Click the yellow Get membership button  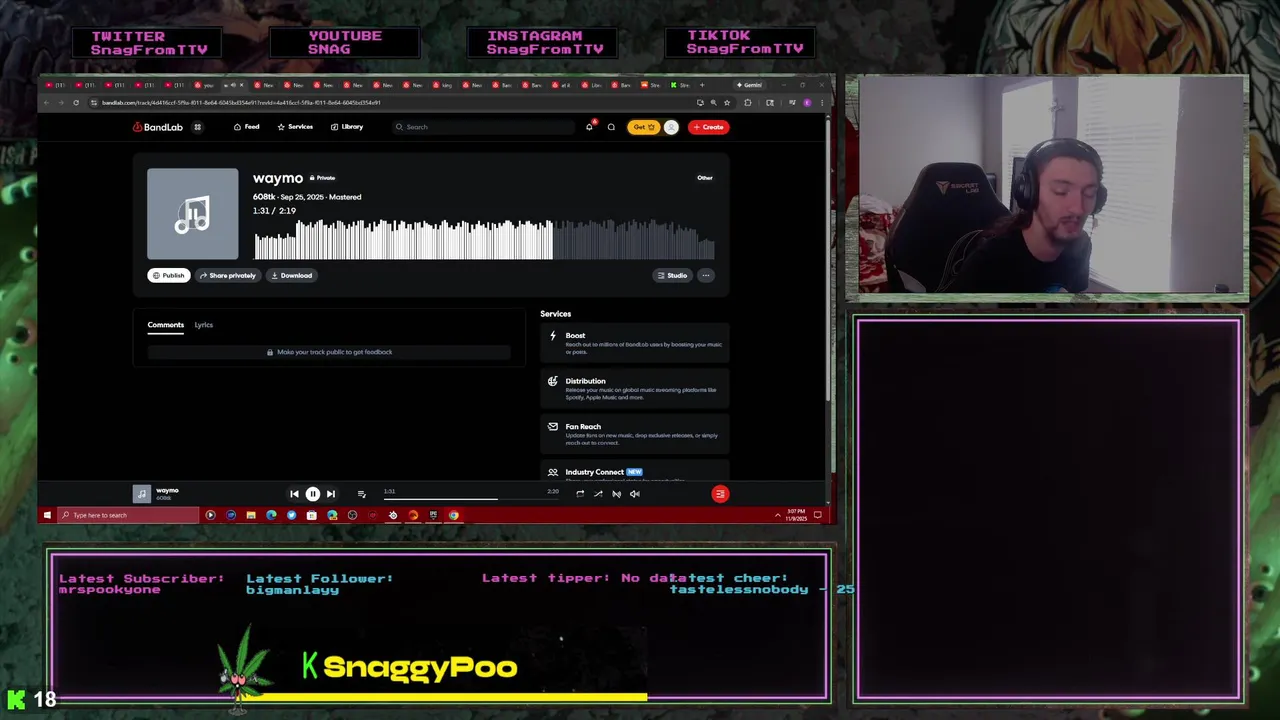click(x=643, y=127)
